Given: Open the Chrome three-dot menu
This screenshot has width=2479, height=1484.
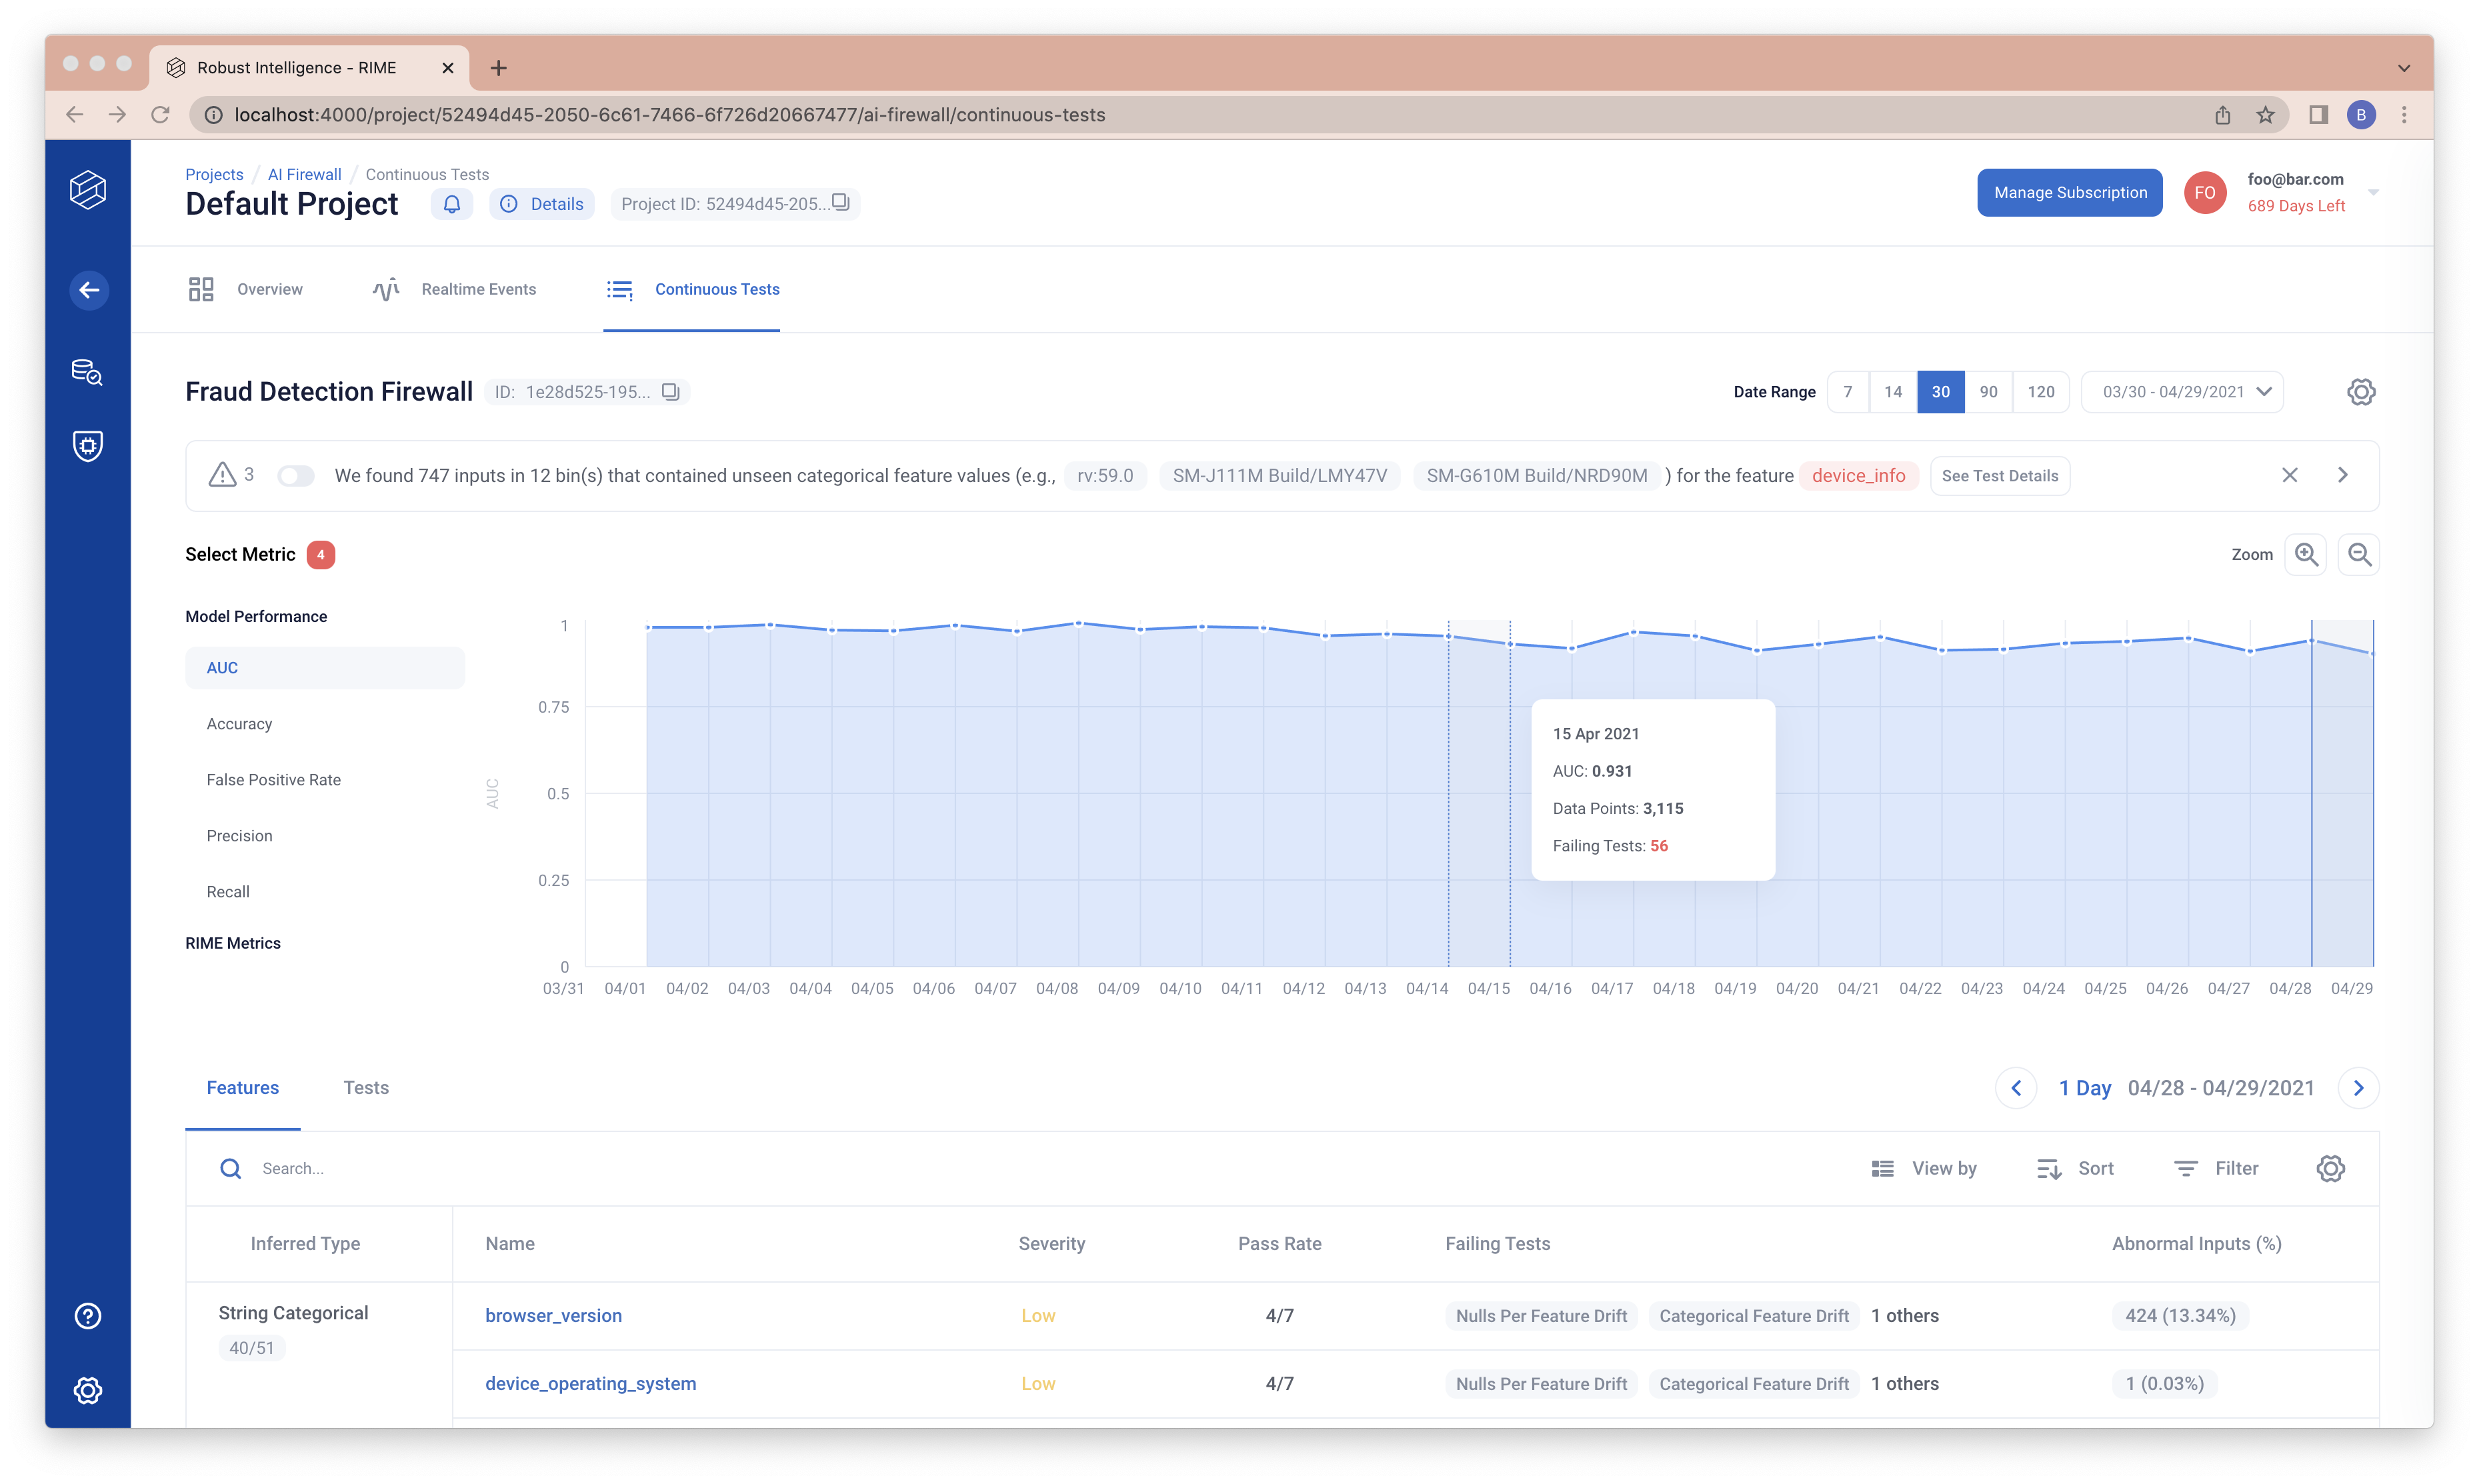Looking at the screenshot, I should point(2404,115).
